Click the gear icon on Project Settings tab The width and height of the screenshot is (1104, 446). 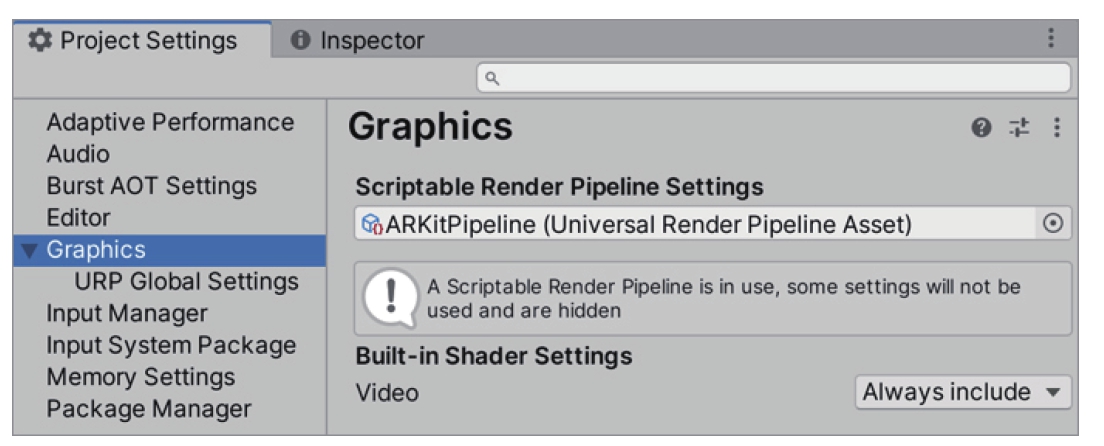point(40,40)
